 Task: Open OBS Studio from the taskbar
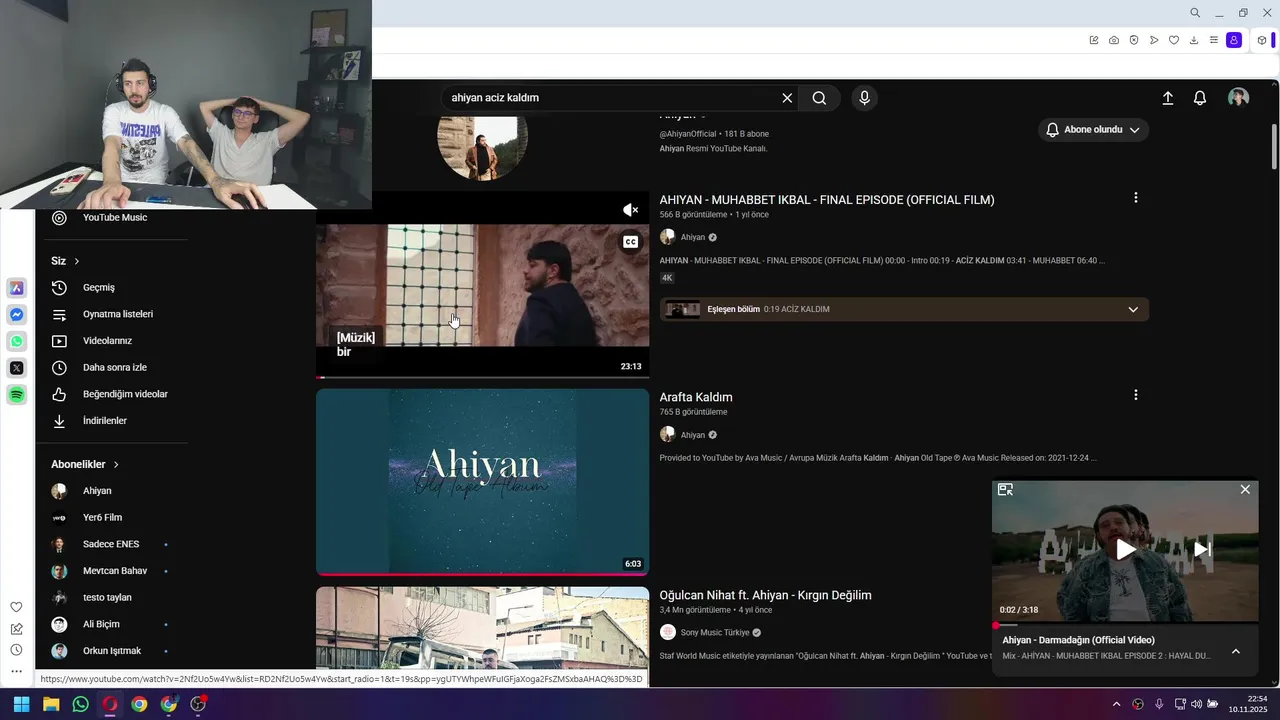(x=198, y=704)
